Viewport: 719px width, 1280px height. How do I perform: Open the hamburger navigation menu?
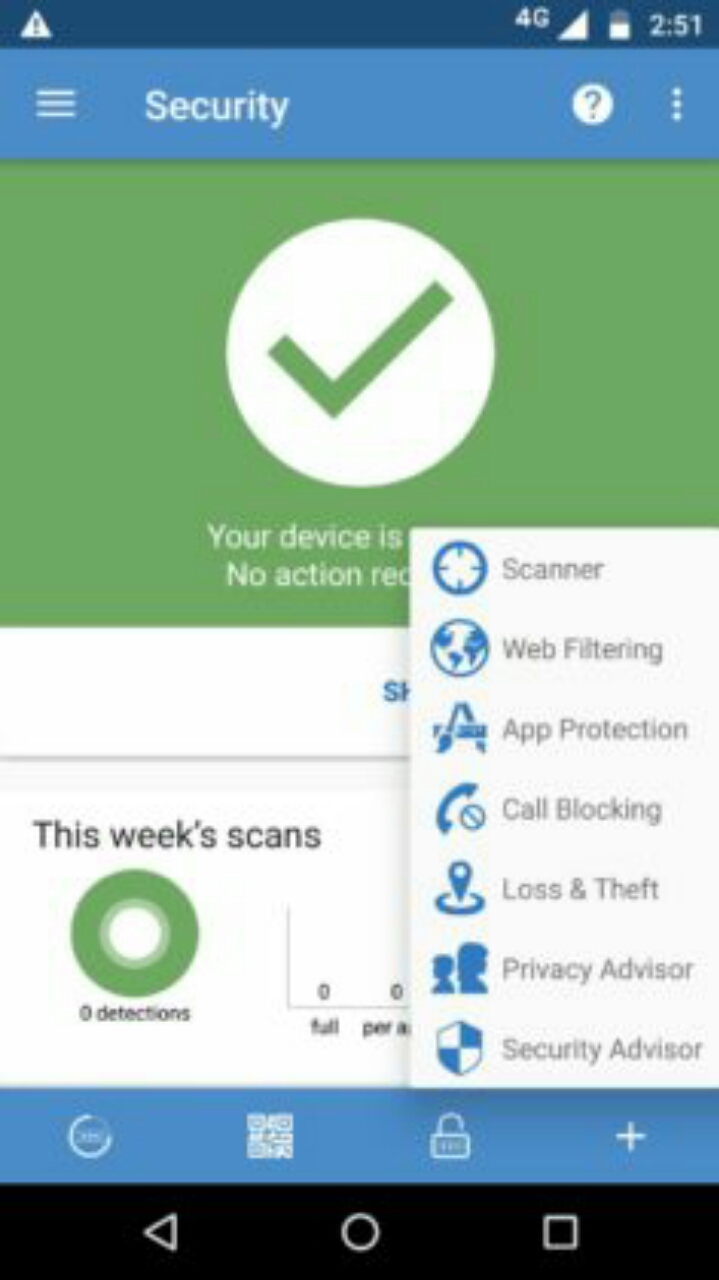56,104
